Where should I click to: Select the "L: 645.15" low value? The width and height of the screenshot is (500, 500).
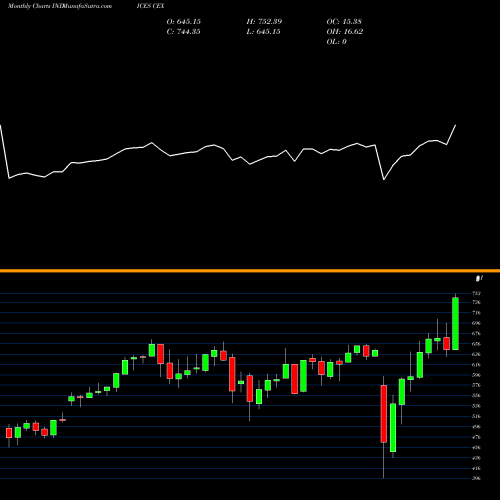coord(263,32)
